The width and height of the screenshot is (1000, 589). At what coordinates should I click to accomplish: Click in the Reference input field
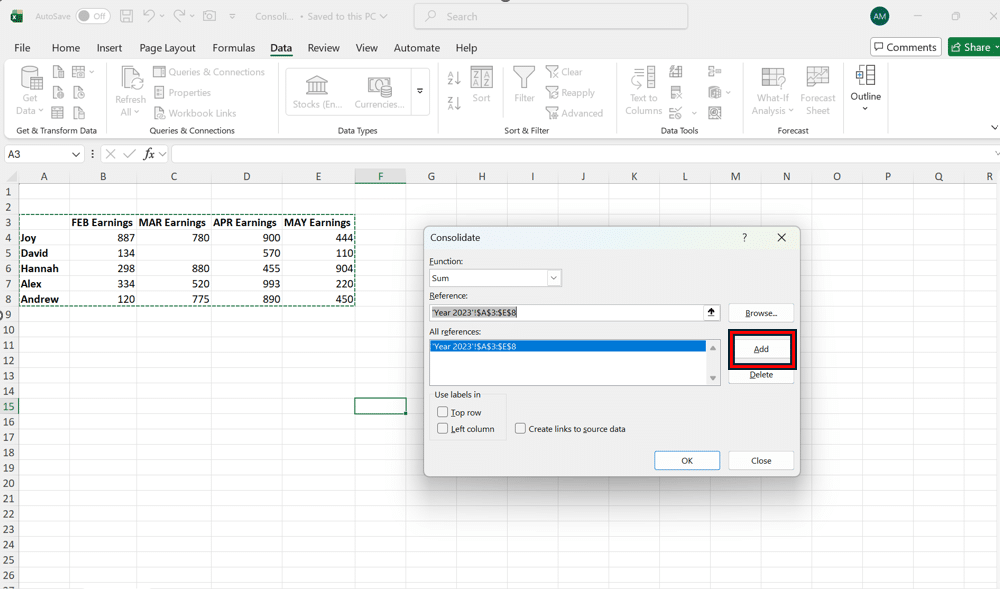[x=566, y=313]
